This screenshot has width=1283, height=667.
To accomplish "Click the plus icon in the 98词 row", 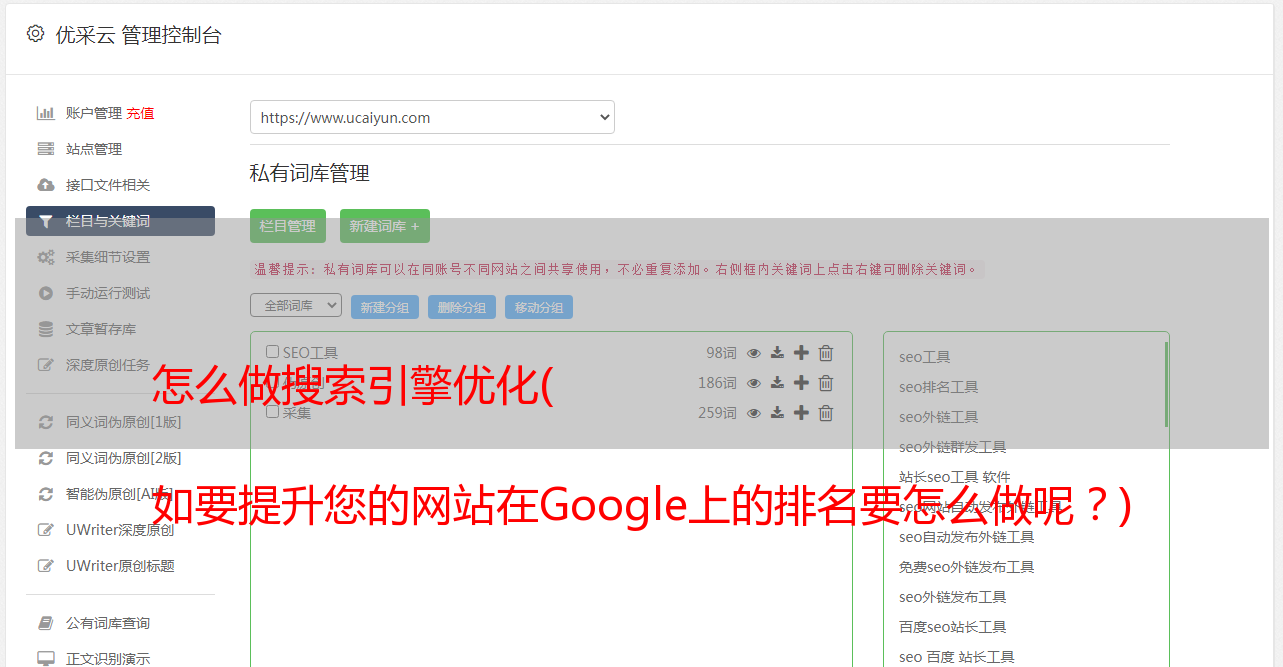I will (801, 353).
